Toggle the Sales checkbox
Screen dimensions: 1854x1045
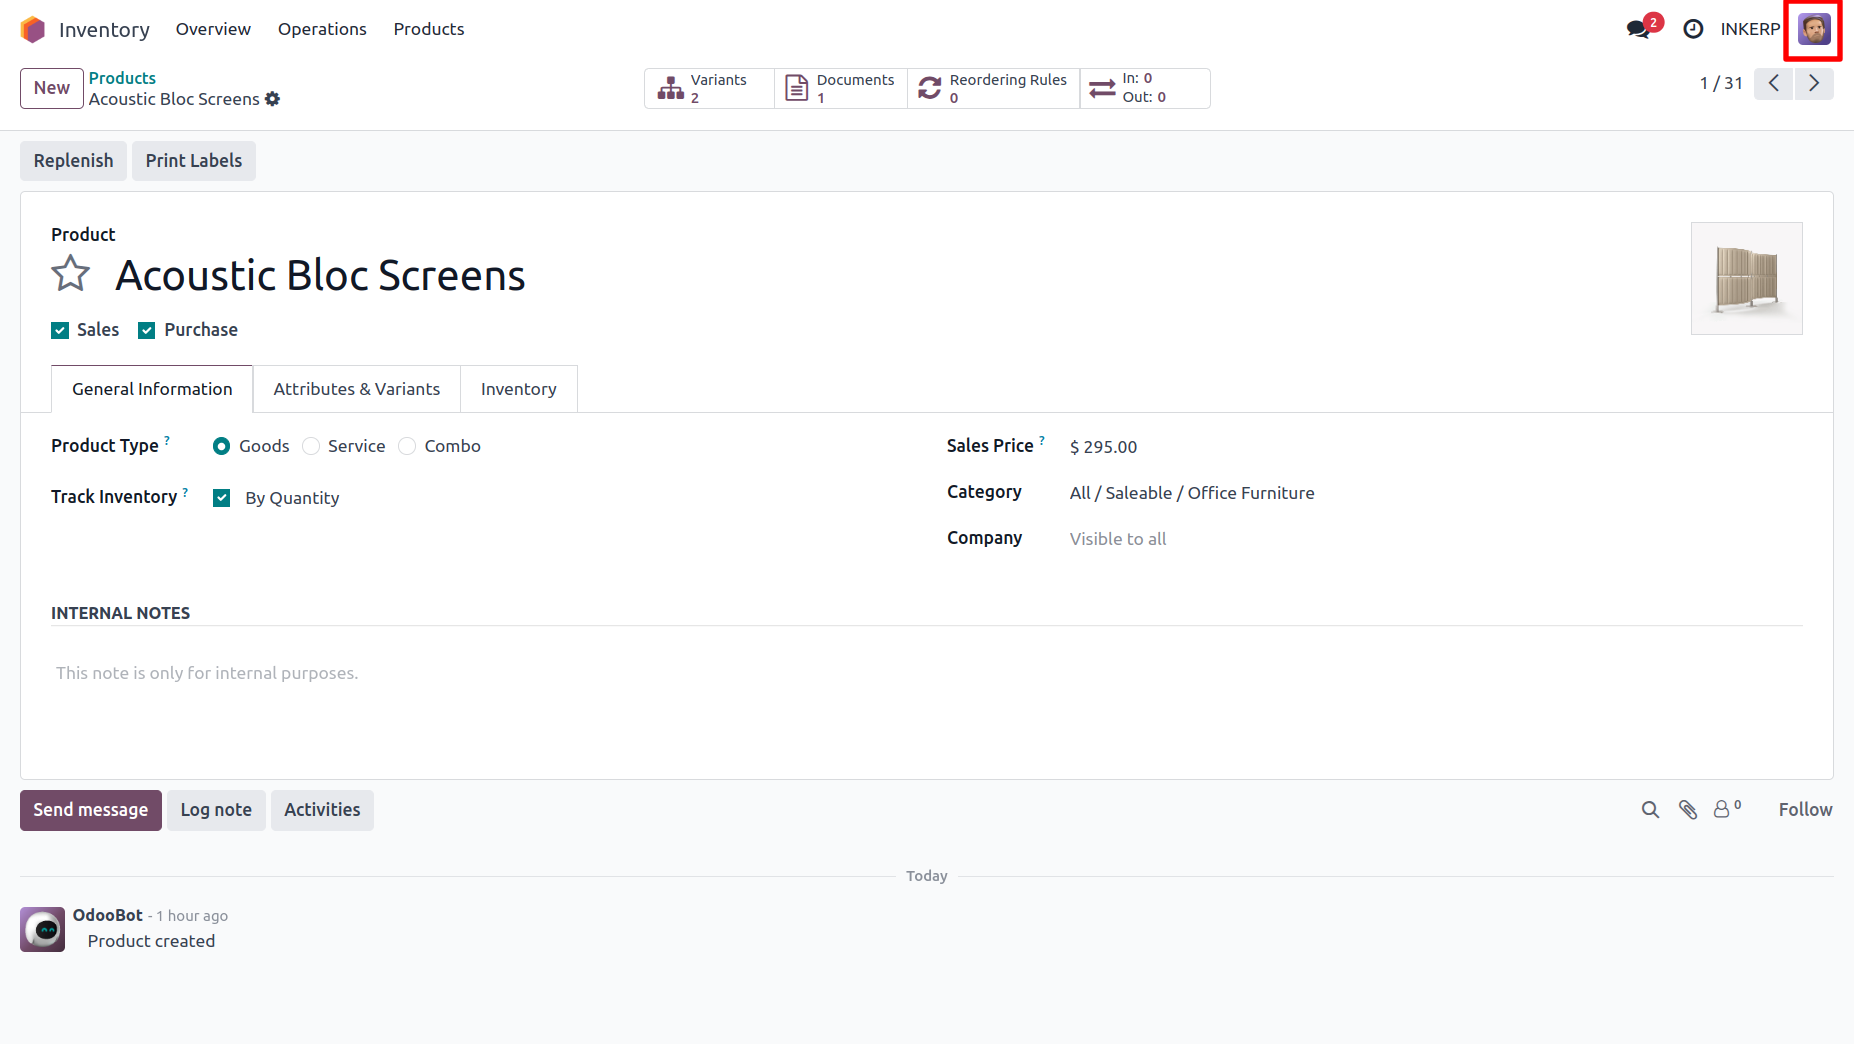tap(60, 330)
